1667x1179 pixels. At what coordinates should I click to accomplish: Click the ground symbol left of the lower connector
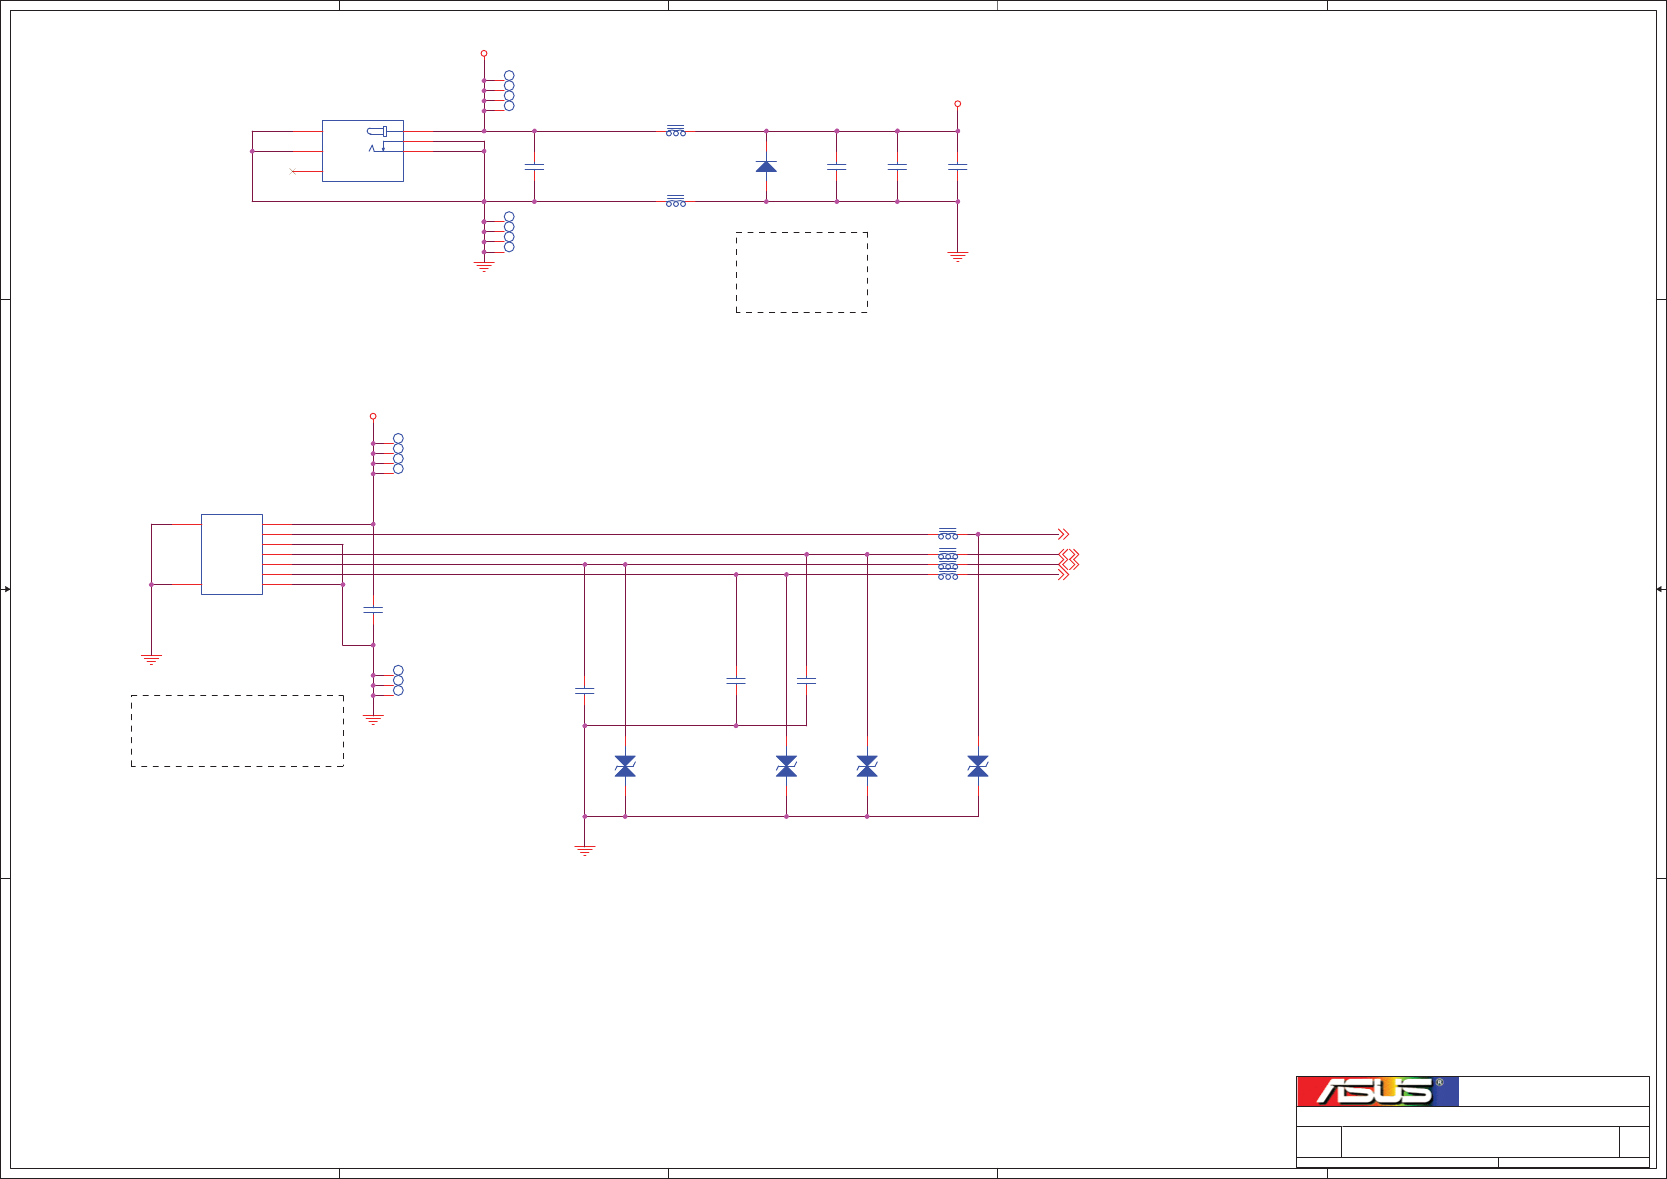151,659
